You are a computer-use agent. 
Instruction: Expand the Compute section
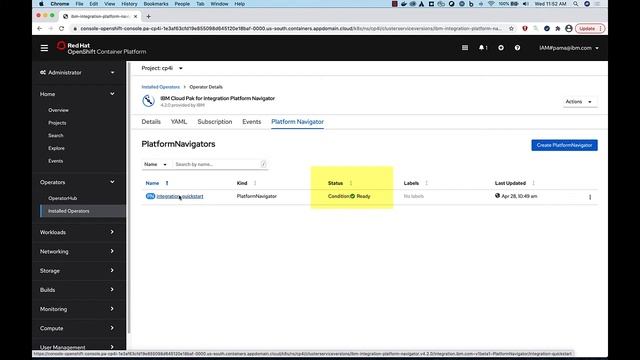tap(77, 328)
